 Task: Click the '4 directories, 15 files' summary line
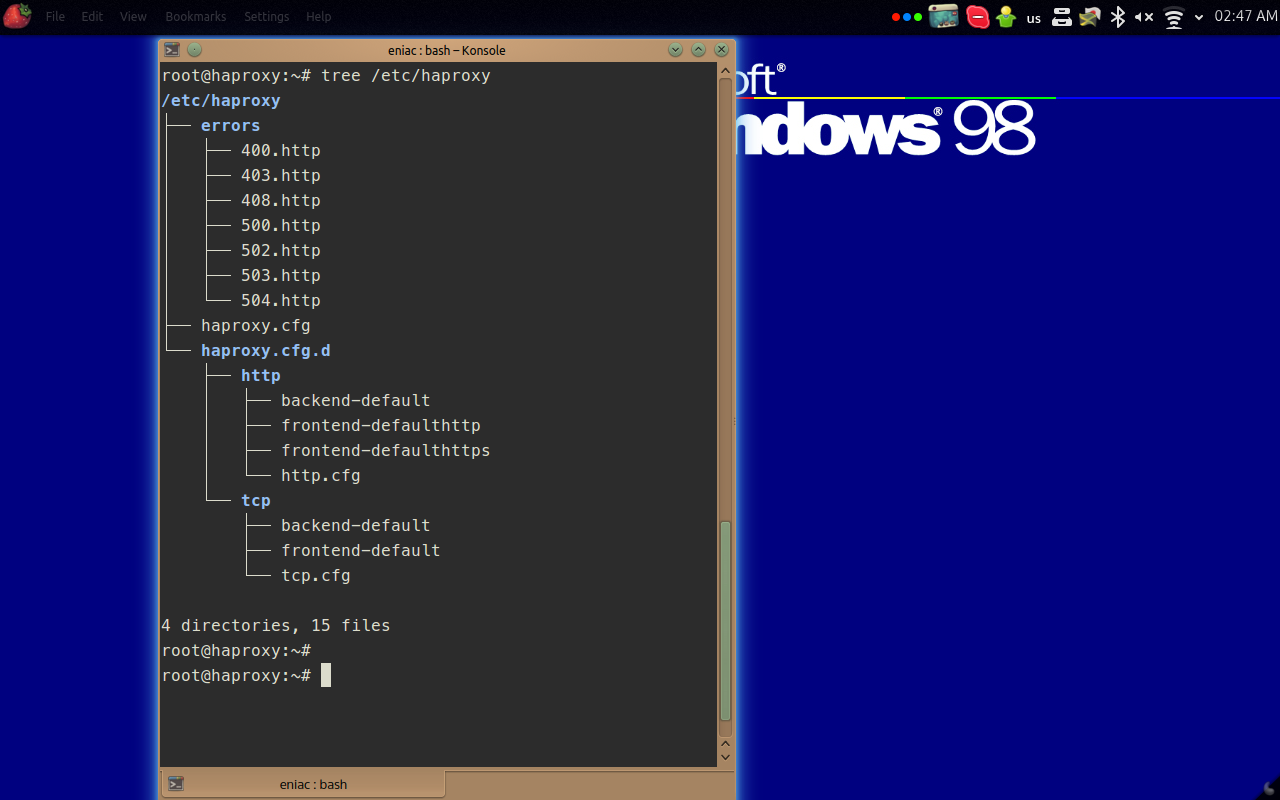click(x=276, y=625)
